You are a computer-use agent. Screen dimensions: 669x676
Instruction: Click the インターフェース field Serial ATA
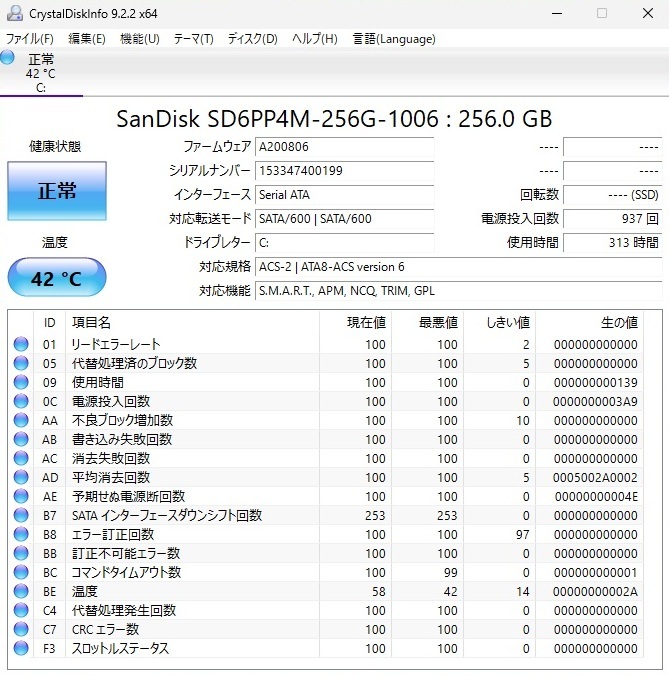(344, 195)
